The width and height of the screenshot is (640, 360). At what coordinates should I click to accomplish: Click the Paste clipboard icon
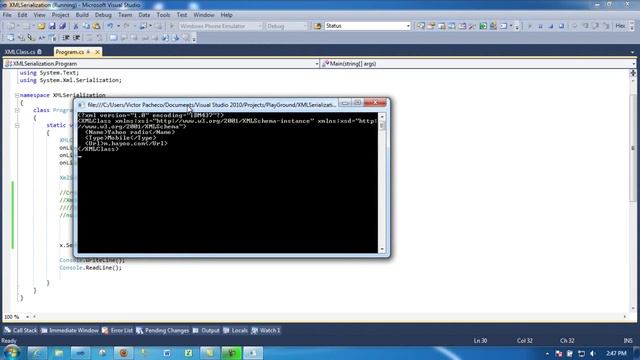97,26
